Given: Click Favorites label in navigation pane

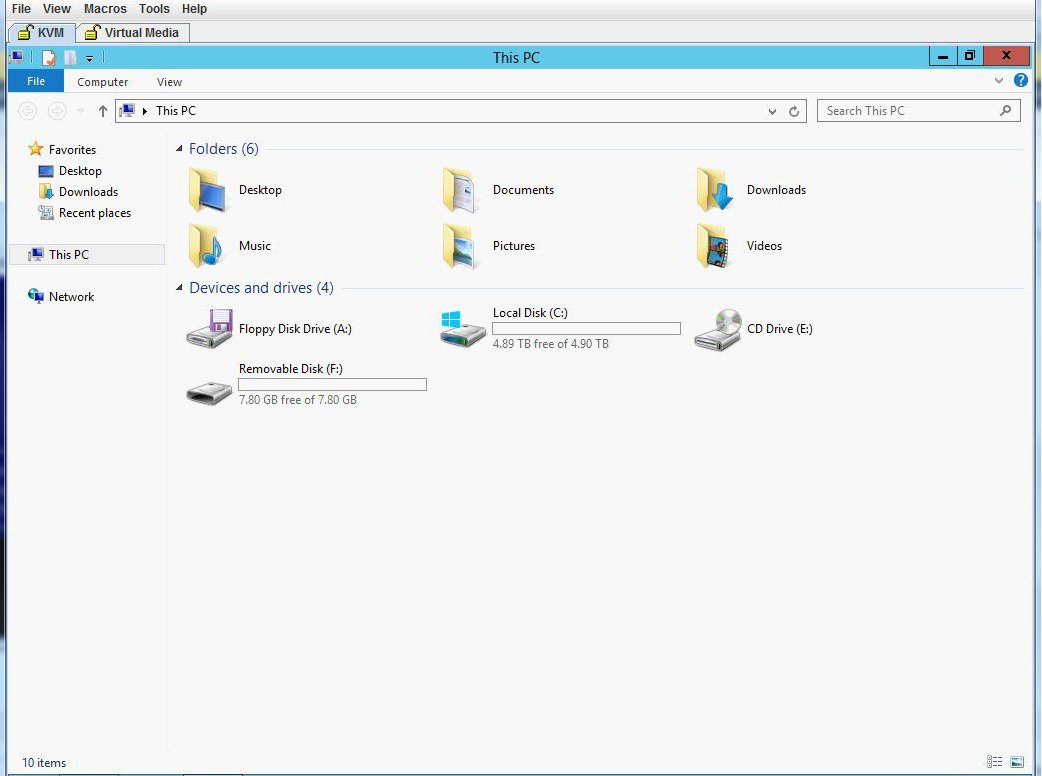Looking at the screenshot, I should click(x=72, y=149).
